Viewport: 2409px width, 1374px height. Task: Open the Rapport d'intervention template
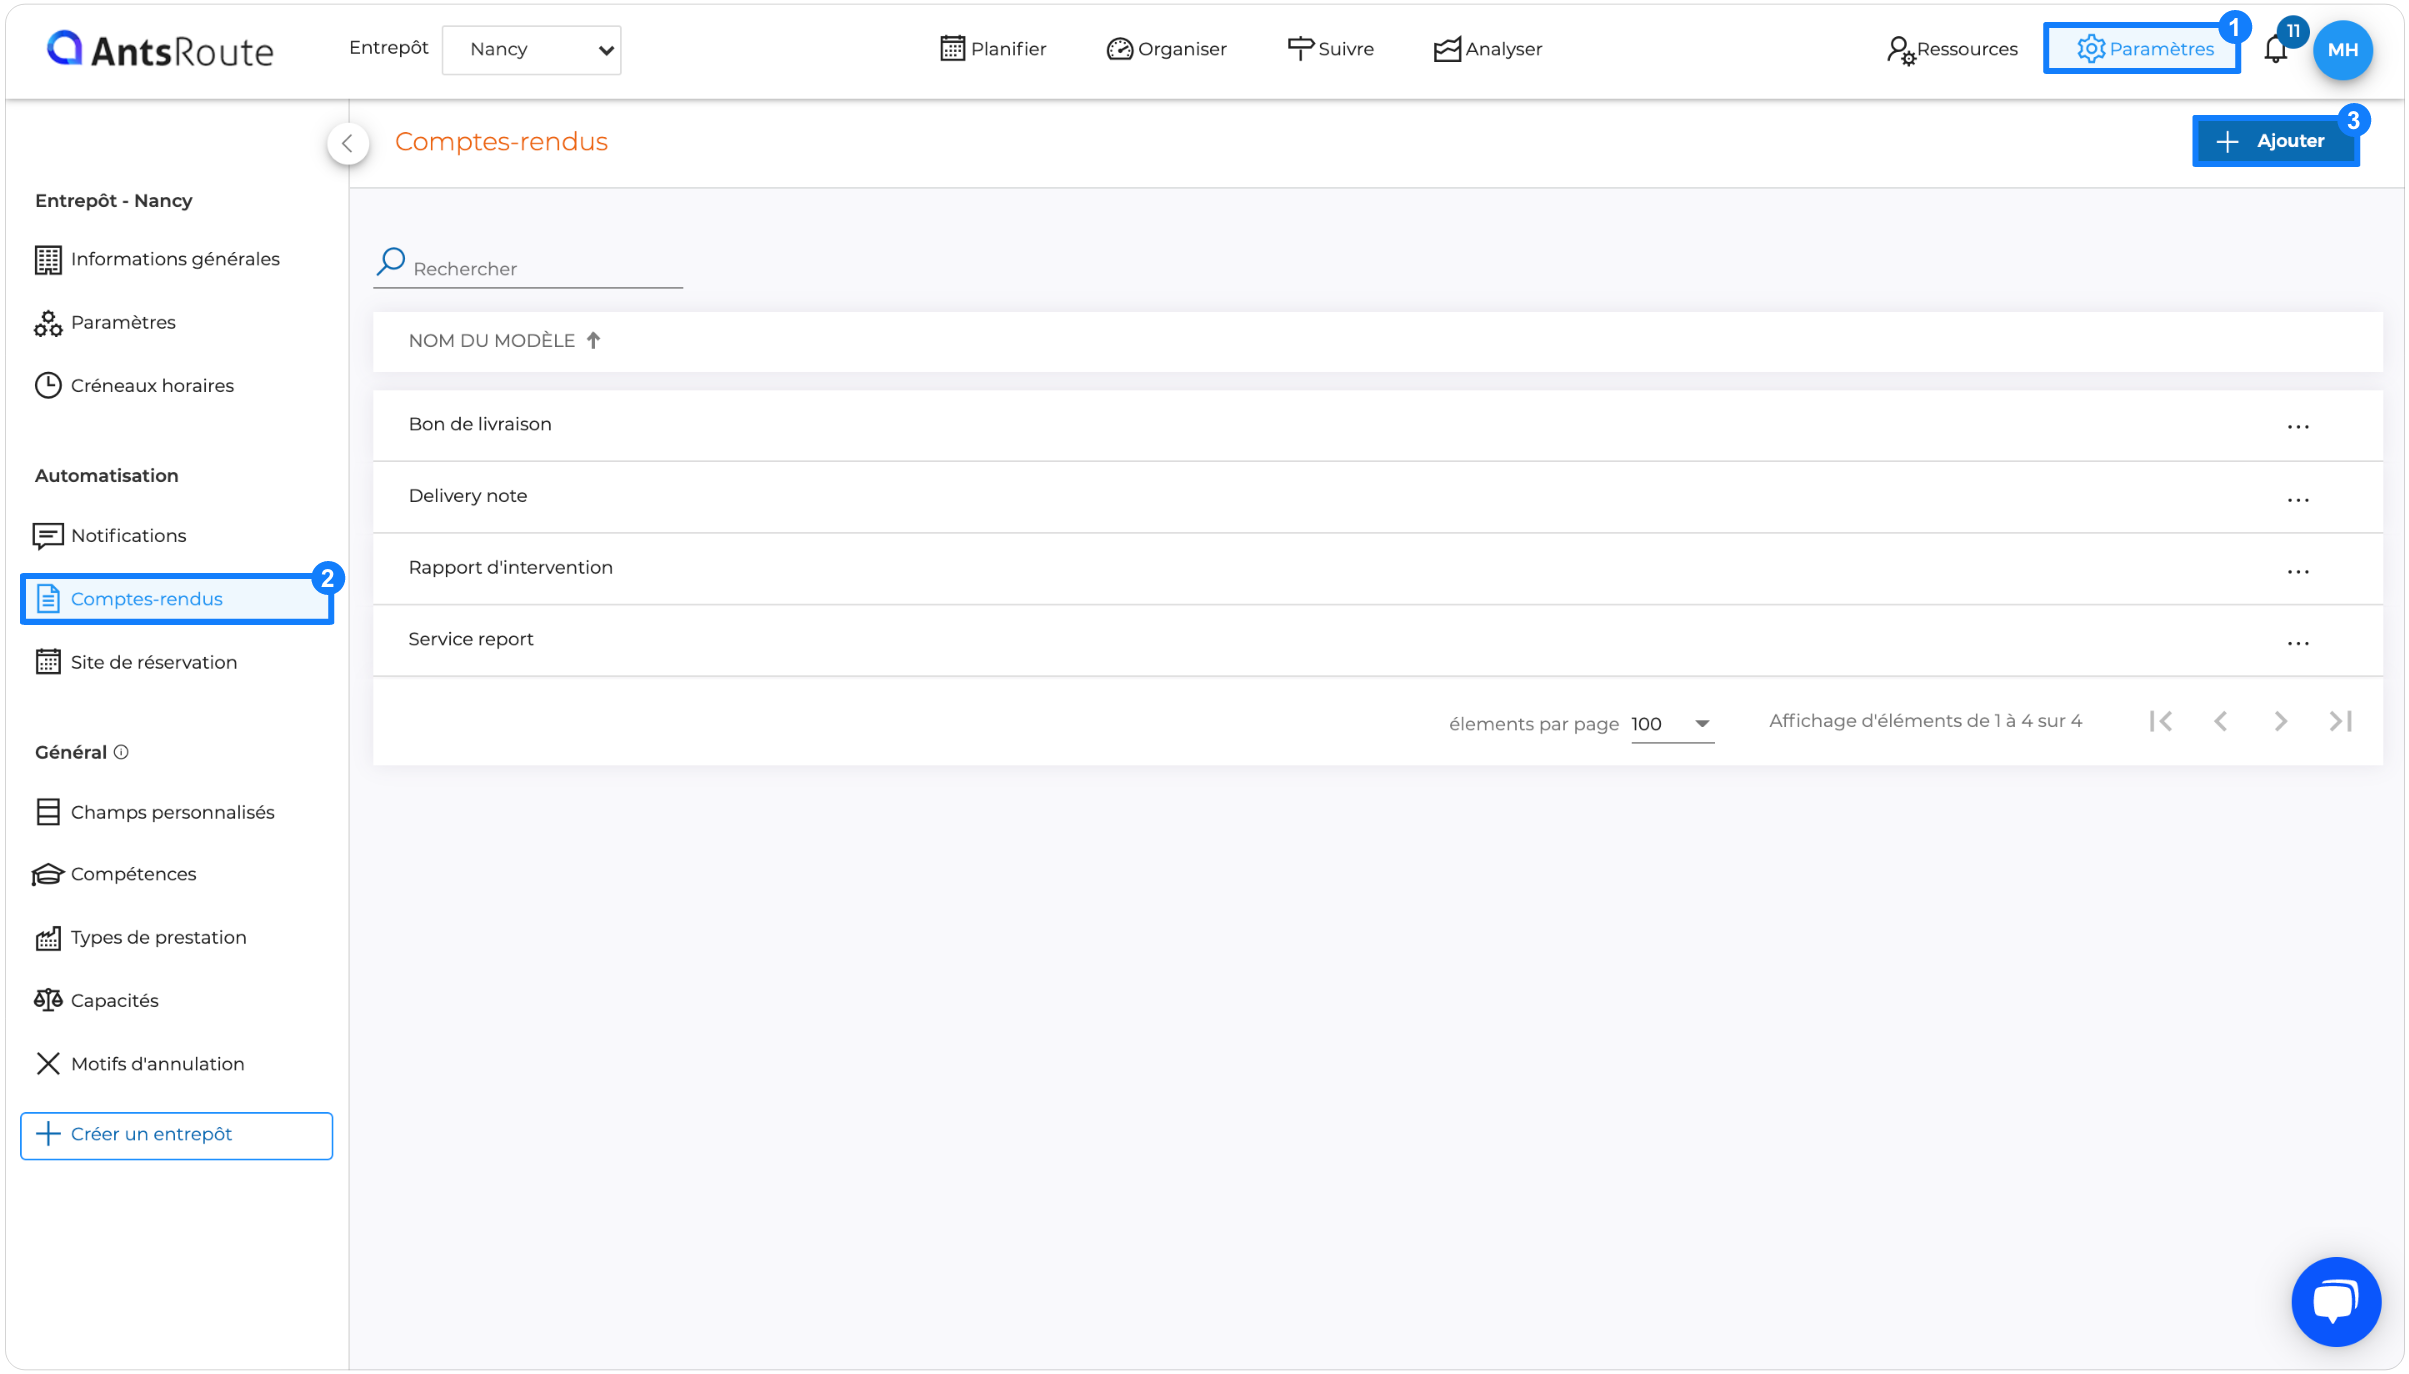[511, 568]
